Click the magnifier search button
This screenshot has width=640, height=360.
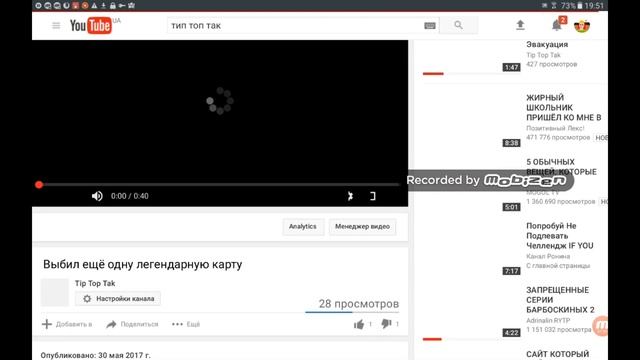pyautogui.click(x=458, y=25)
